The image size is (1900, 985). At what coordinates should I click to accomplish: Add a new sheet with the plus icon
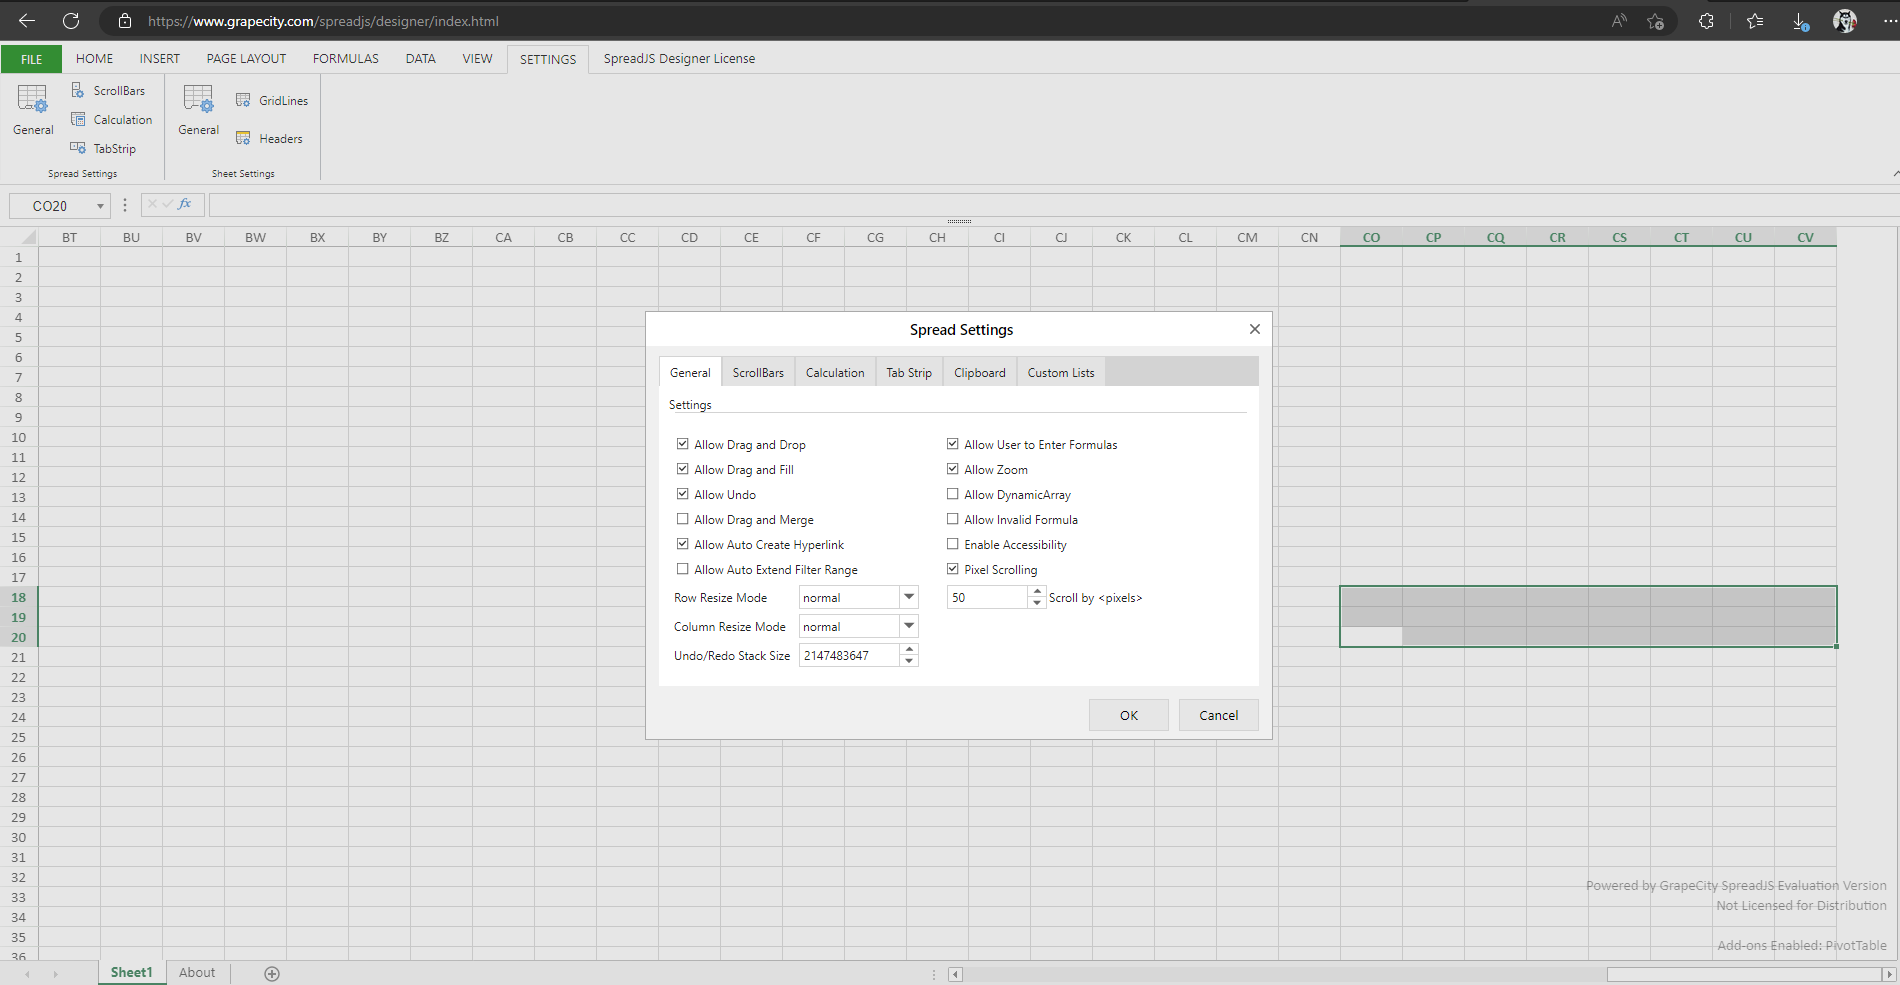pyautogui.click(x=270, y=972)
